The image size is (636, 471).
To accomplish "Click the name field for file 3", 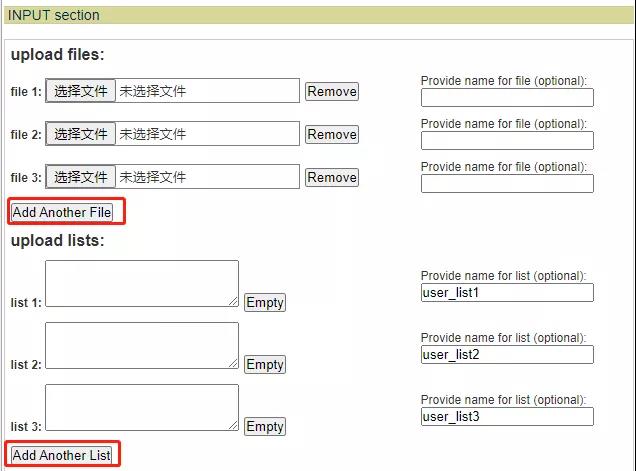I will click(x=507, y=184).
